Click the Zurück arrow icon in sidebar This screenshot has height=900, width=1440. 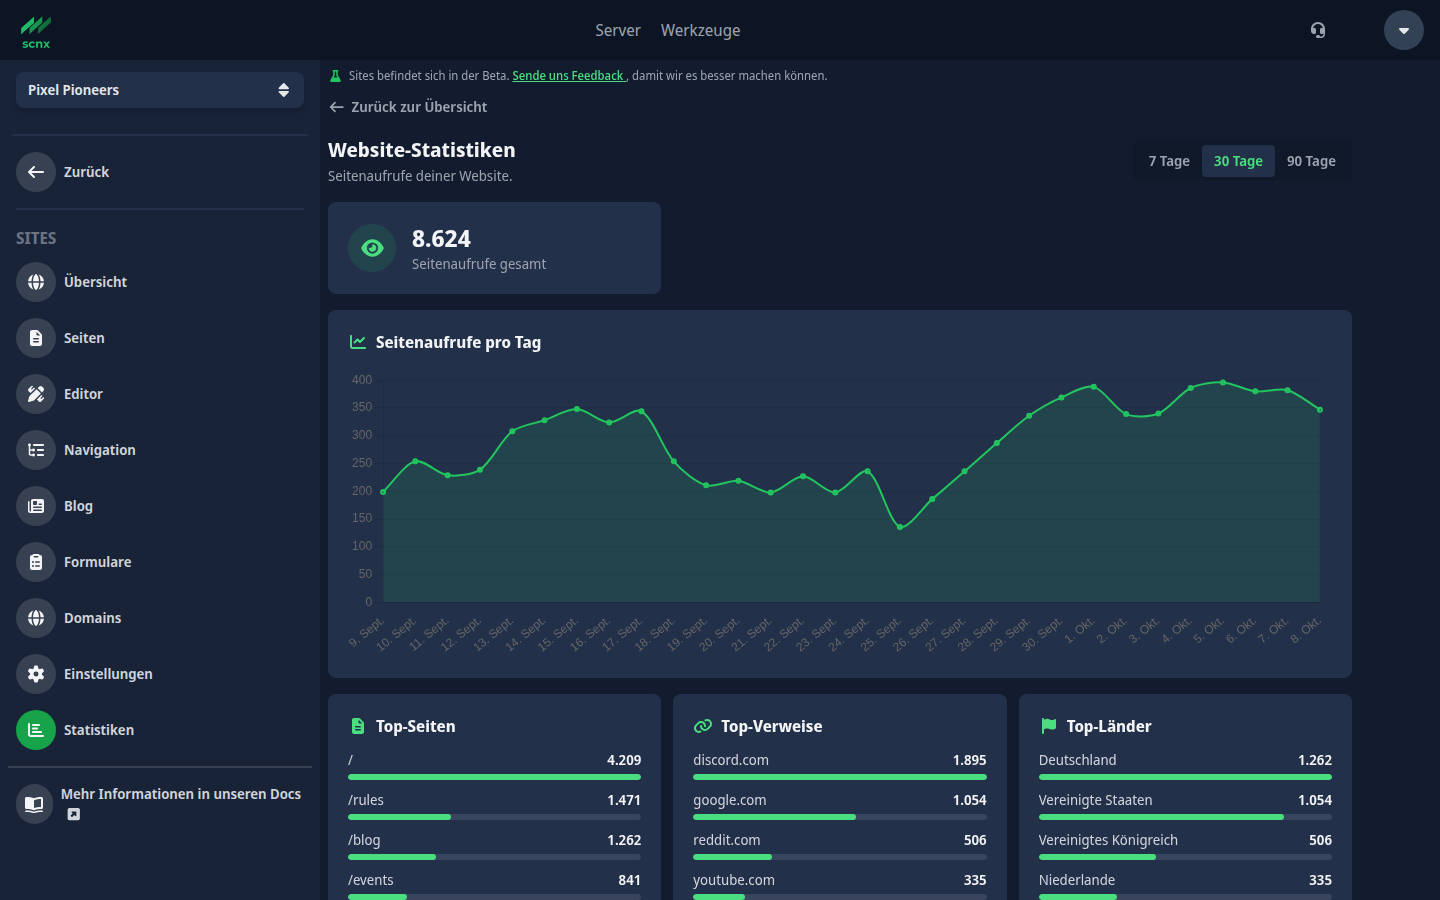click(36, 172)
